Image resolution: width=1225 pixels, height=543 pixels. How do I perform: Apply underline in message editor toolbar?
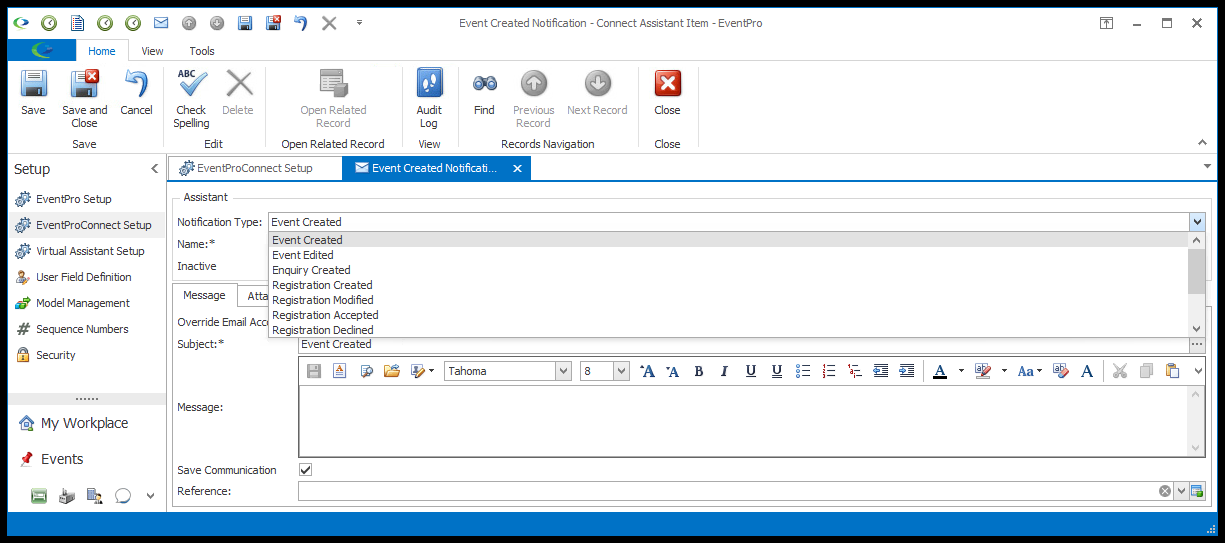pyautogui.click(x=750, y=371)
